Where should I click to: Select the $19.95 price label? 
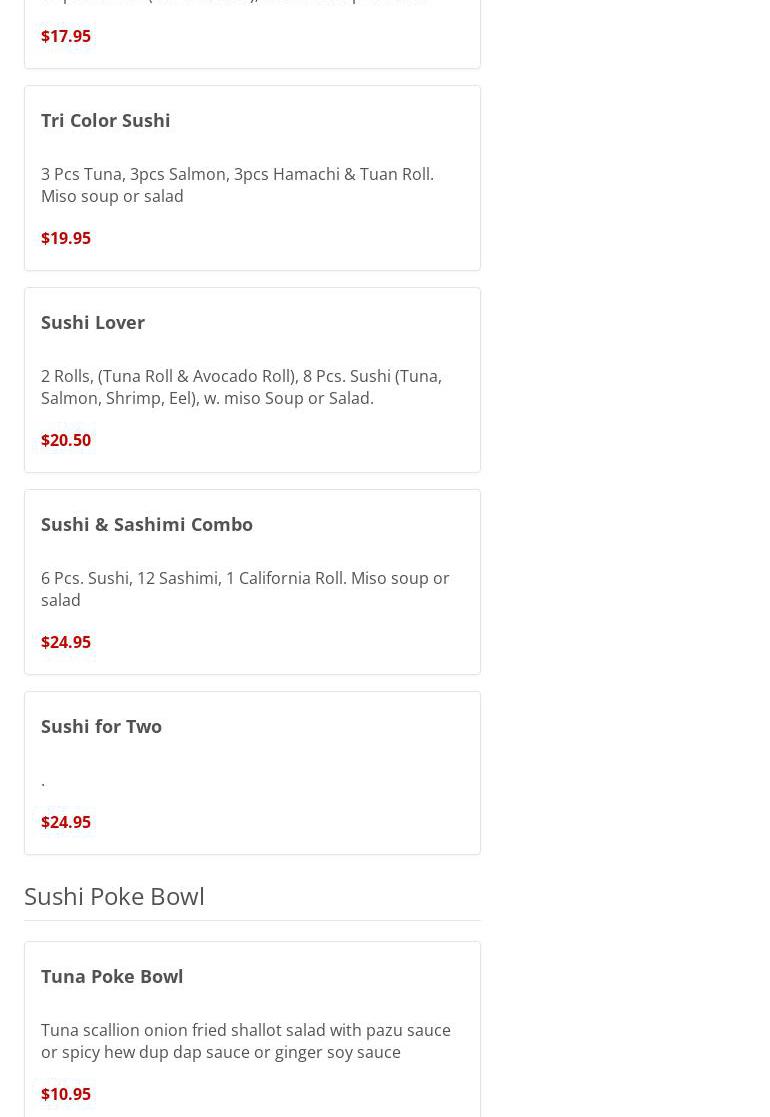pyautogui.click(x=66, y=238)
